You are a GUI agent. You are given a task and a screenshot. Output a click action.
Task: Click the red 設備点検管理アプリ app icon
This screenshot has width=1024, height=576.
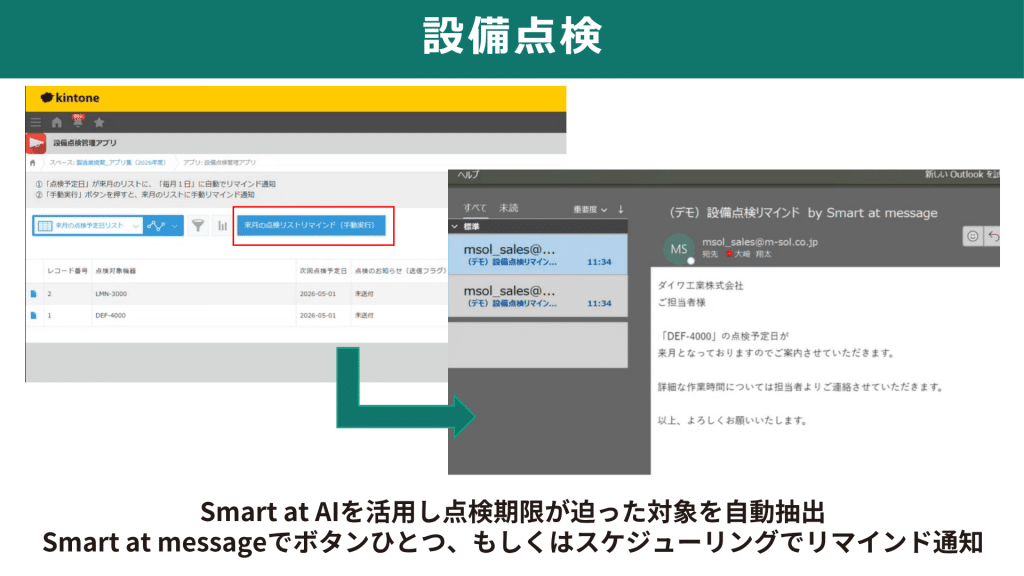[x=36, y=143]
